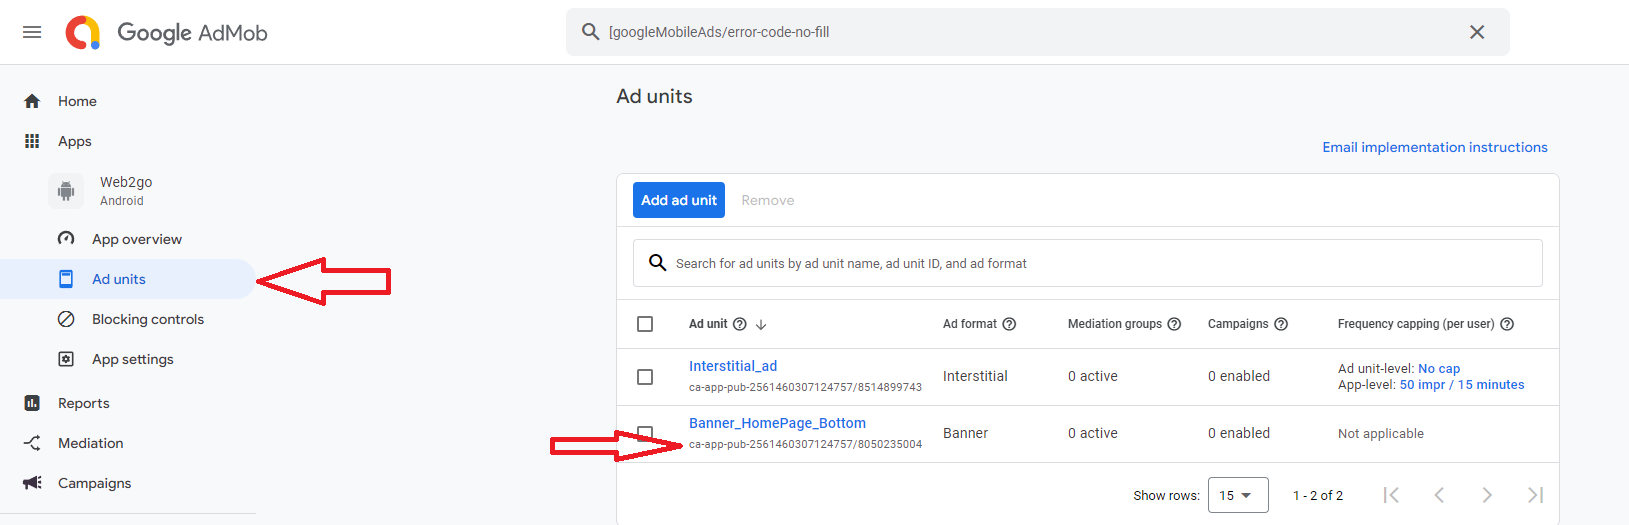The height and width of the screenshot is (525, 1629).
Task: Clear the search bar with X icon
Action: point(1476,32)
